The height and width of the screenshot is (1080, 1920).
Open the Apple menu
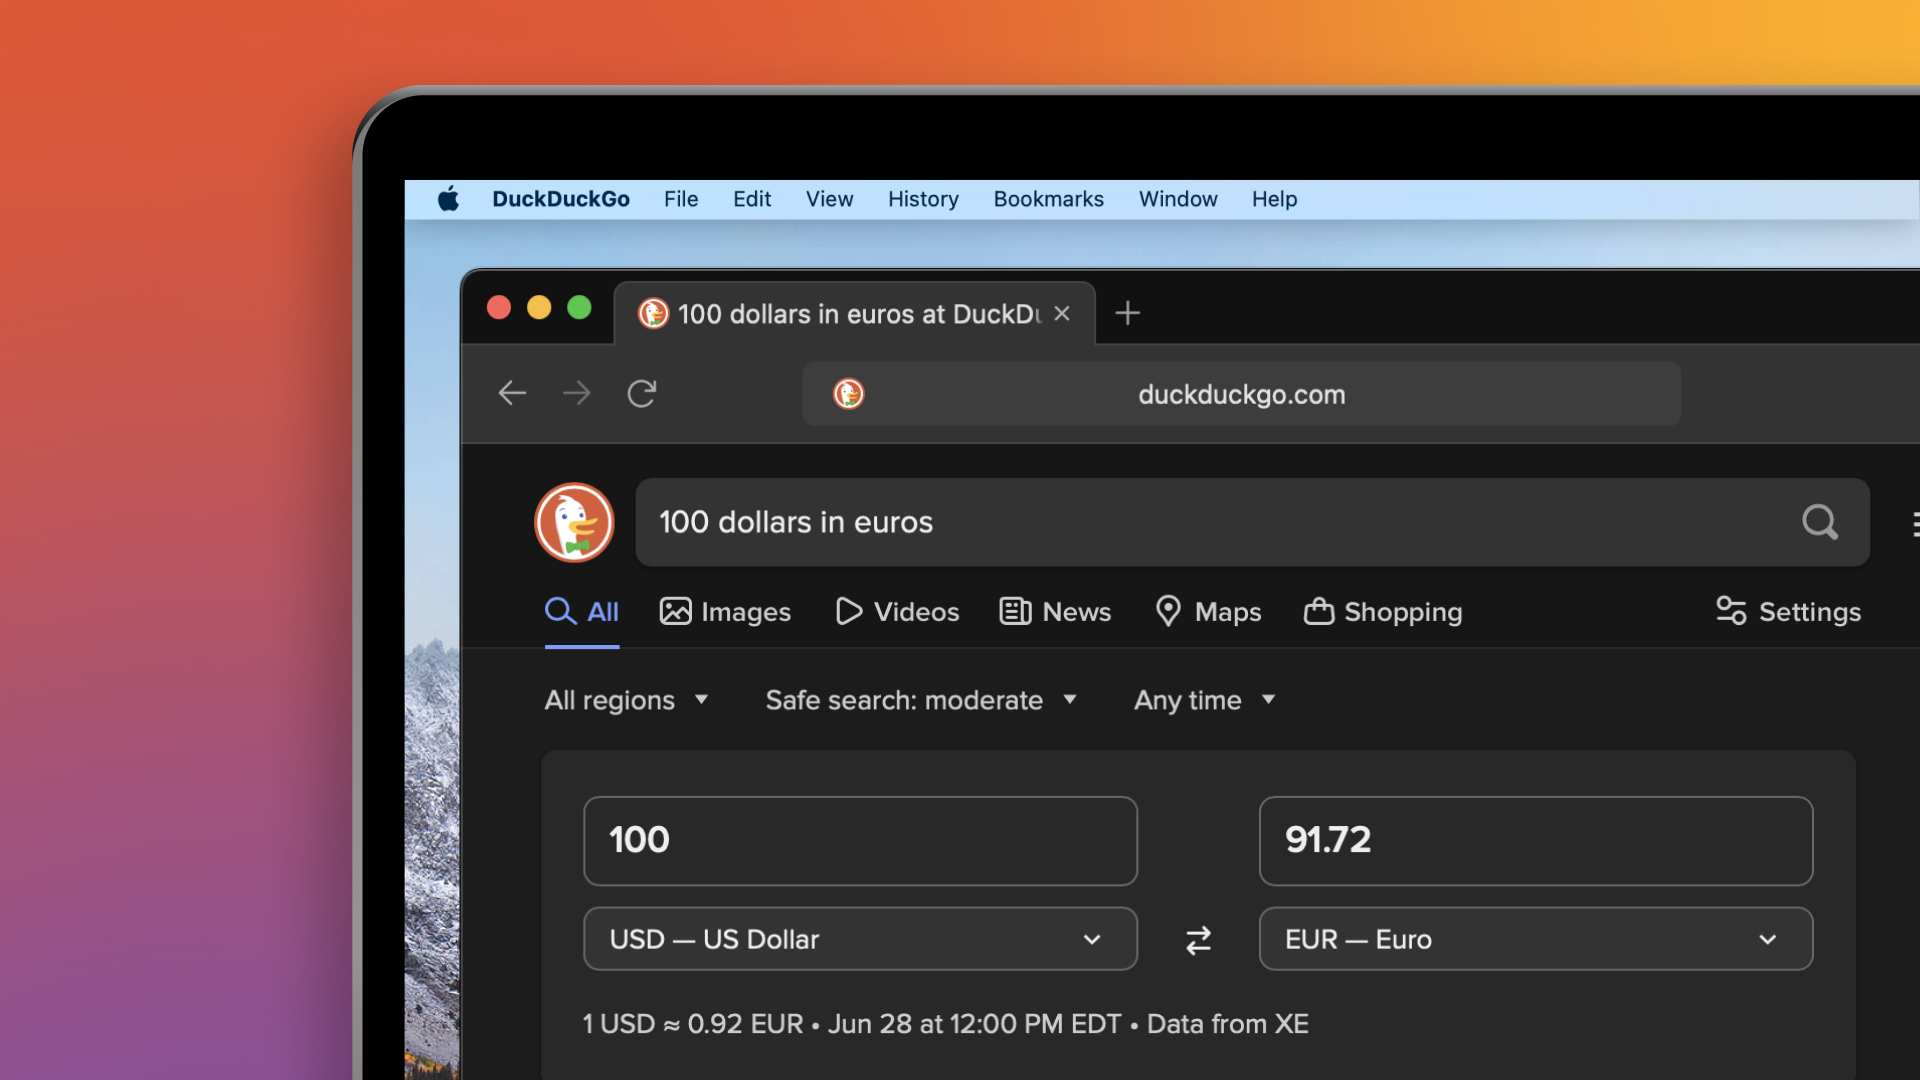tap(448, 199)
